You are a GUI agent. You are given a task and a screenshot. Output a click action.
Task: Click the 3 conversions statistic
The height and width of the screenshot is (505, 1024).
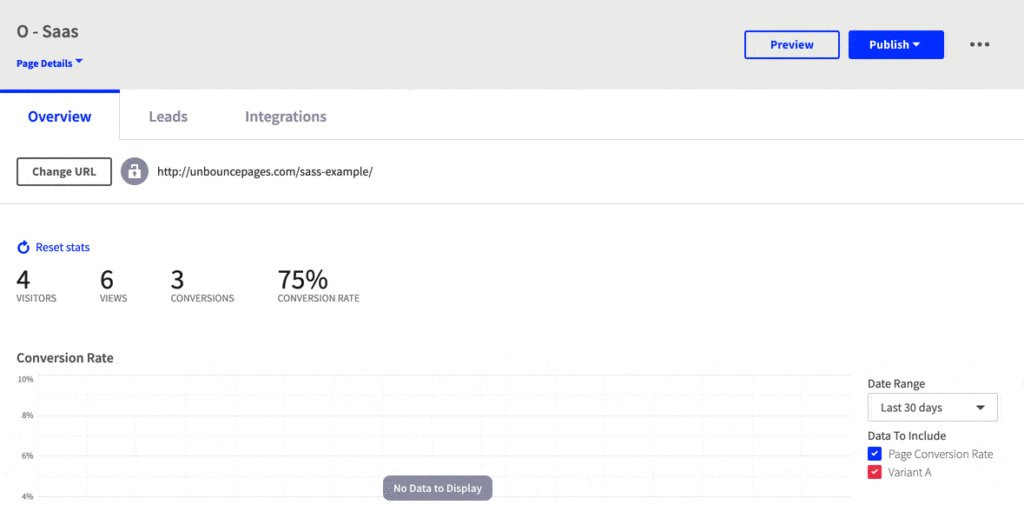click(x=202, y=286)
